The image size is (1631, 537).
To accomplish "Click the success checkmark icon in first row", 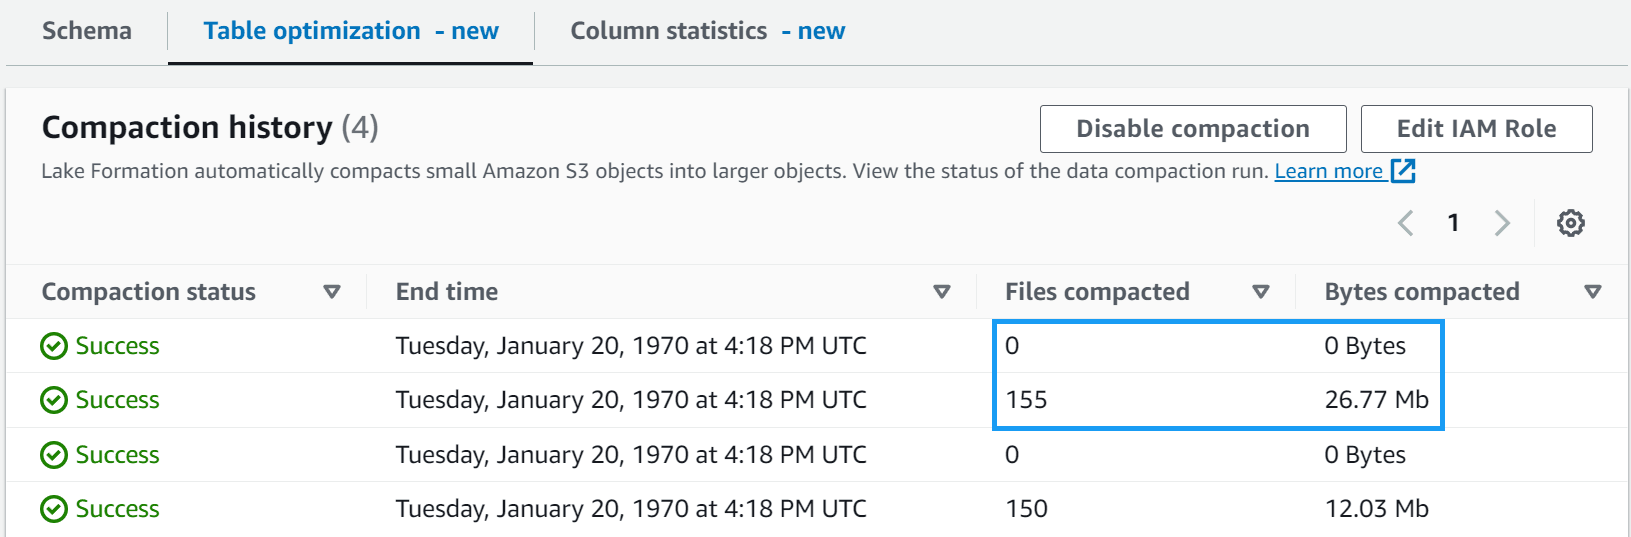I will (x=54, y=346).
